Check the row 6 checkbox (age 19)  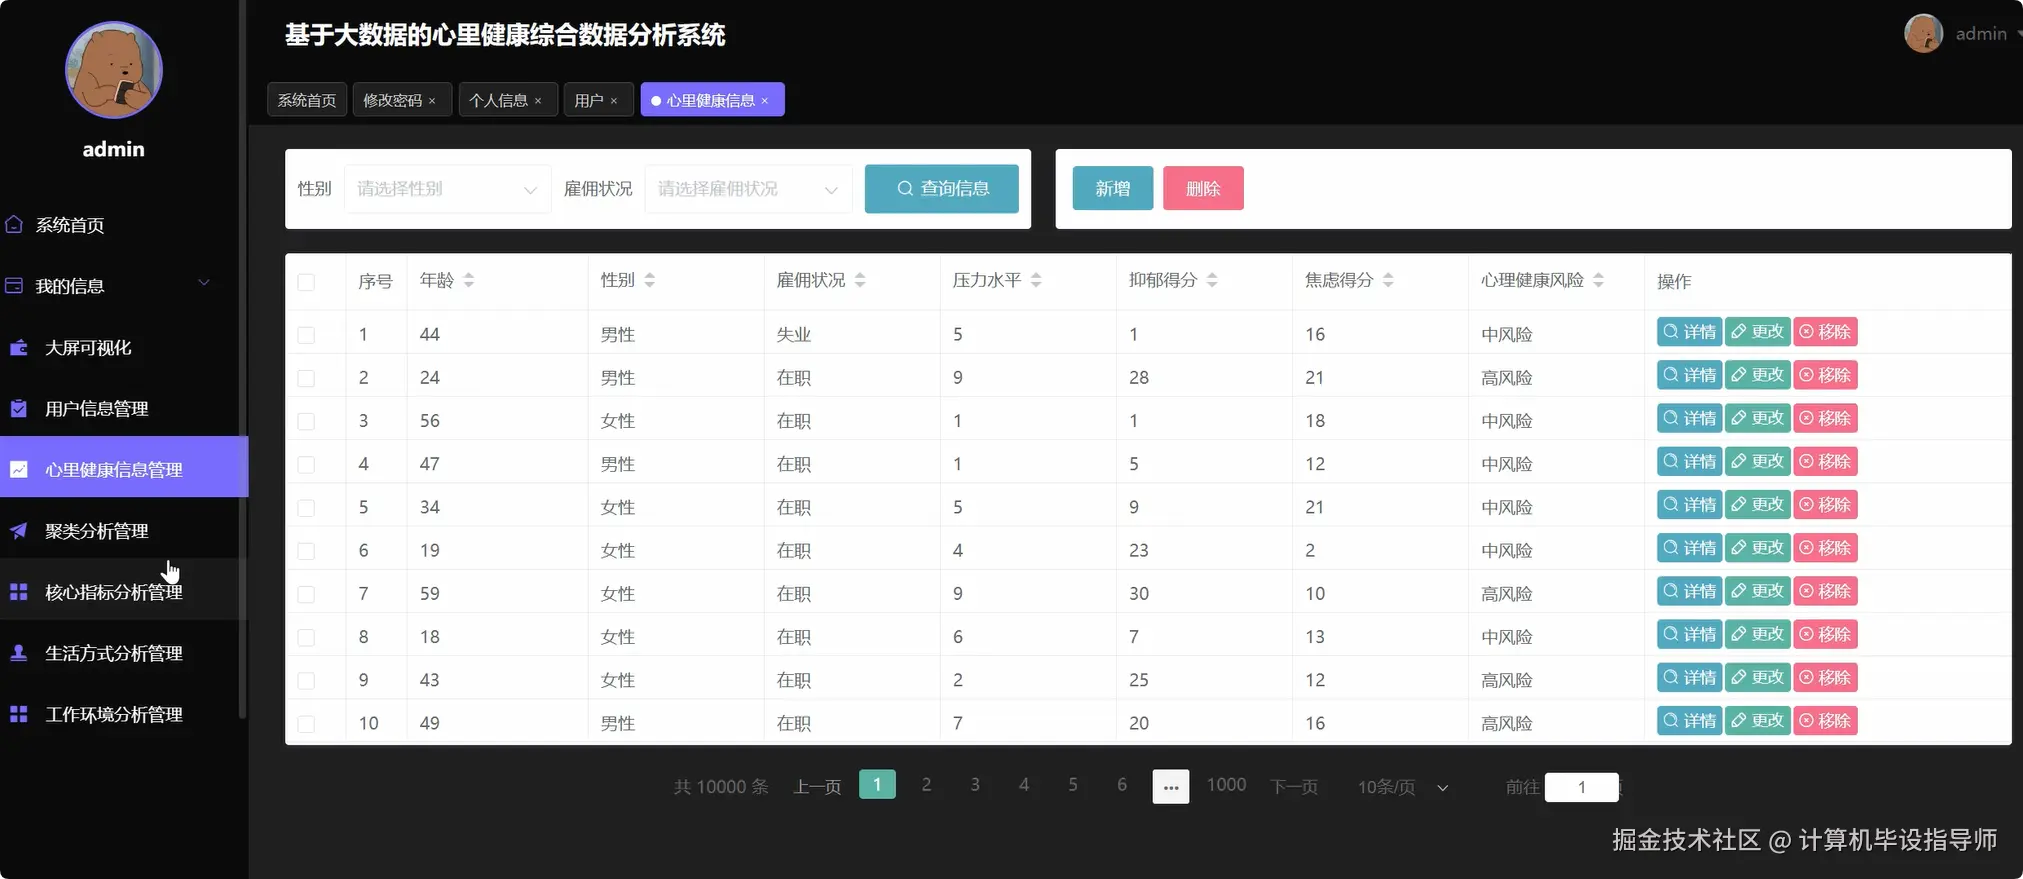coord(306,551)
